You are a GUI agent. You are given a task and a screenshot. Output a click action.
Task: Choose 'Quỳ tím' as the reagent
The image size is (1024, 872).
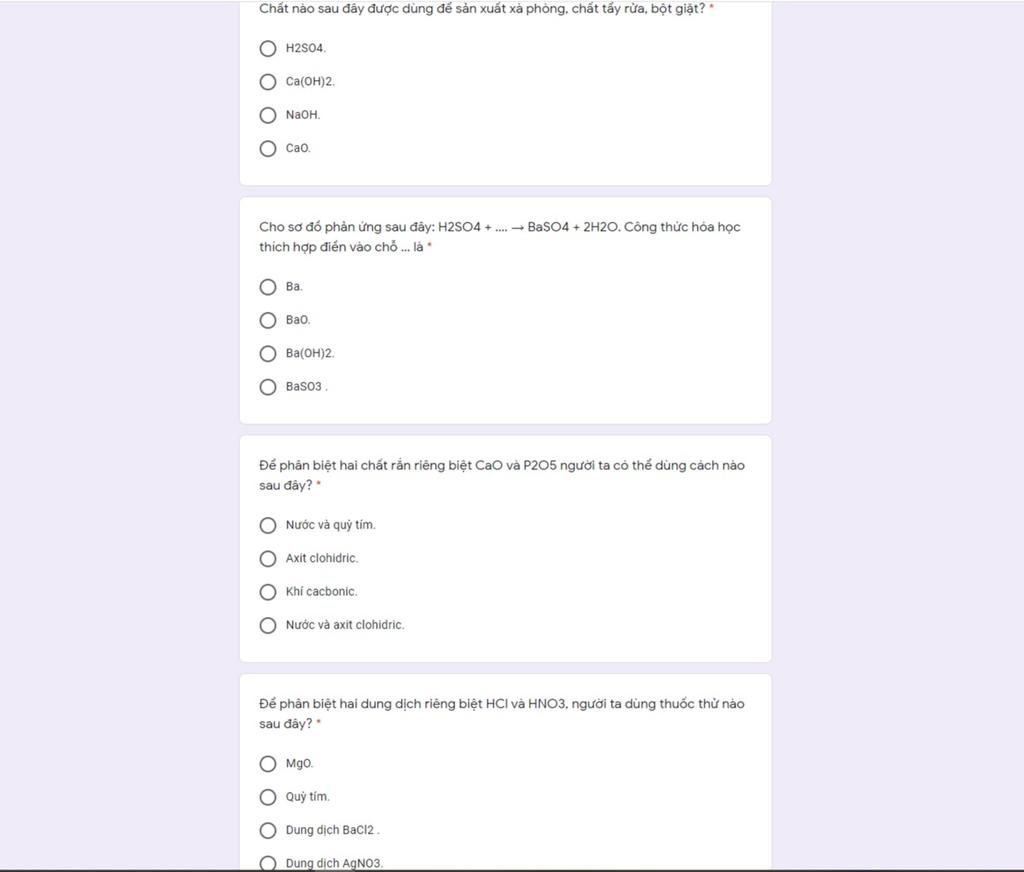tap(268, 797)
